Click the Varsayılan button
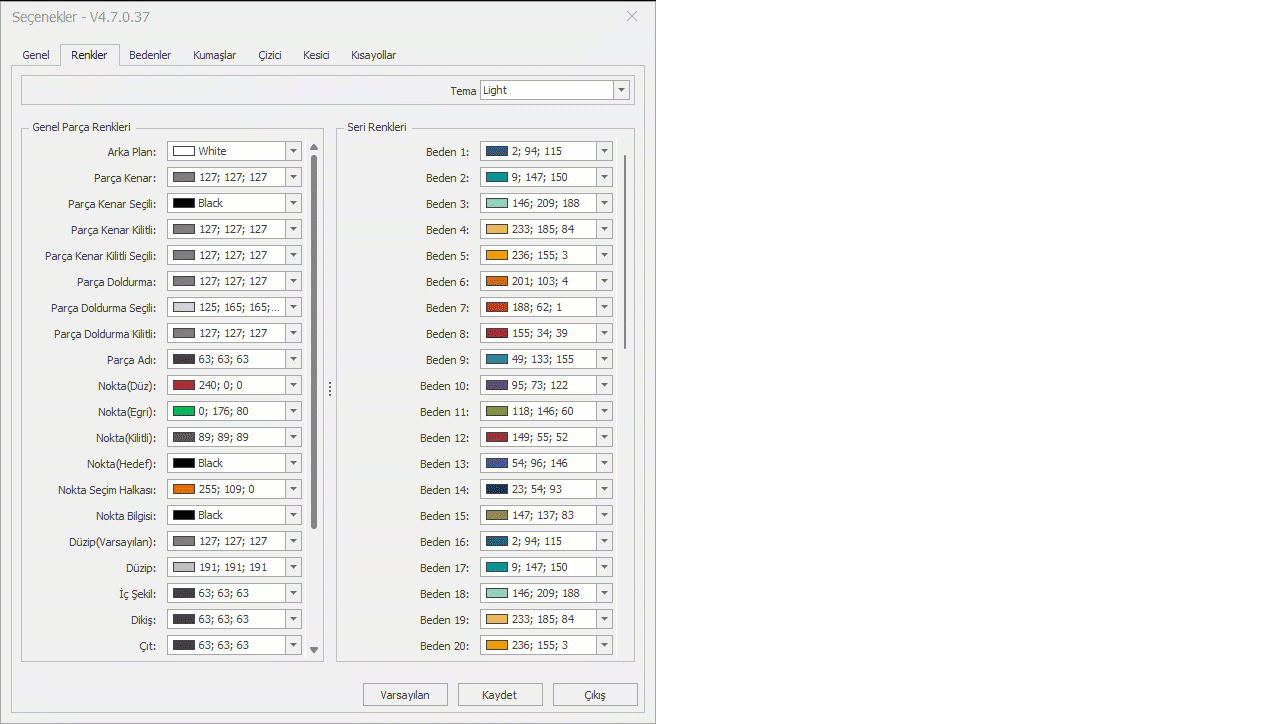Viewport: 1270px width, 724px height. coord(405,695)
